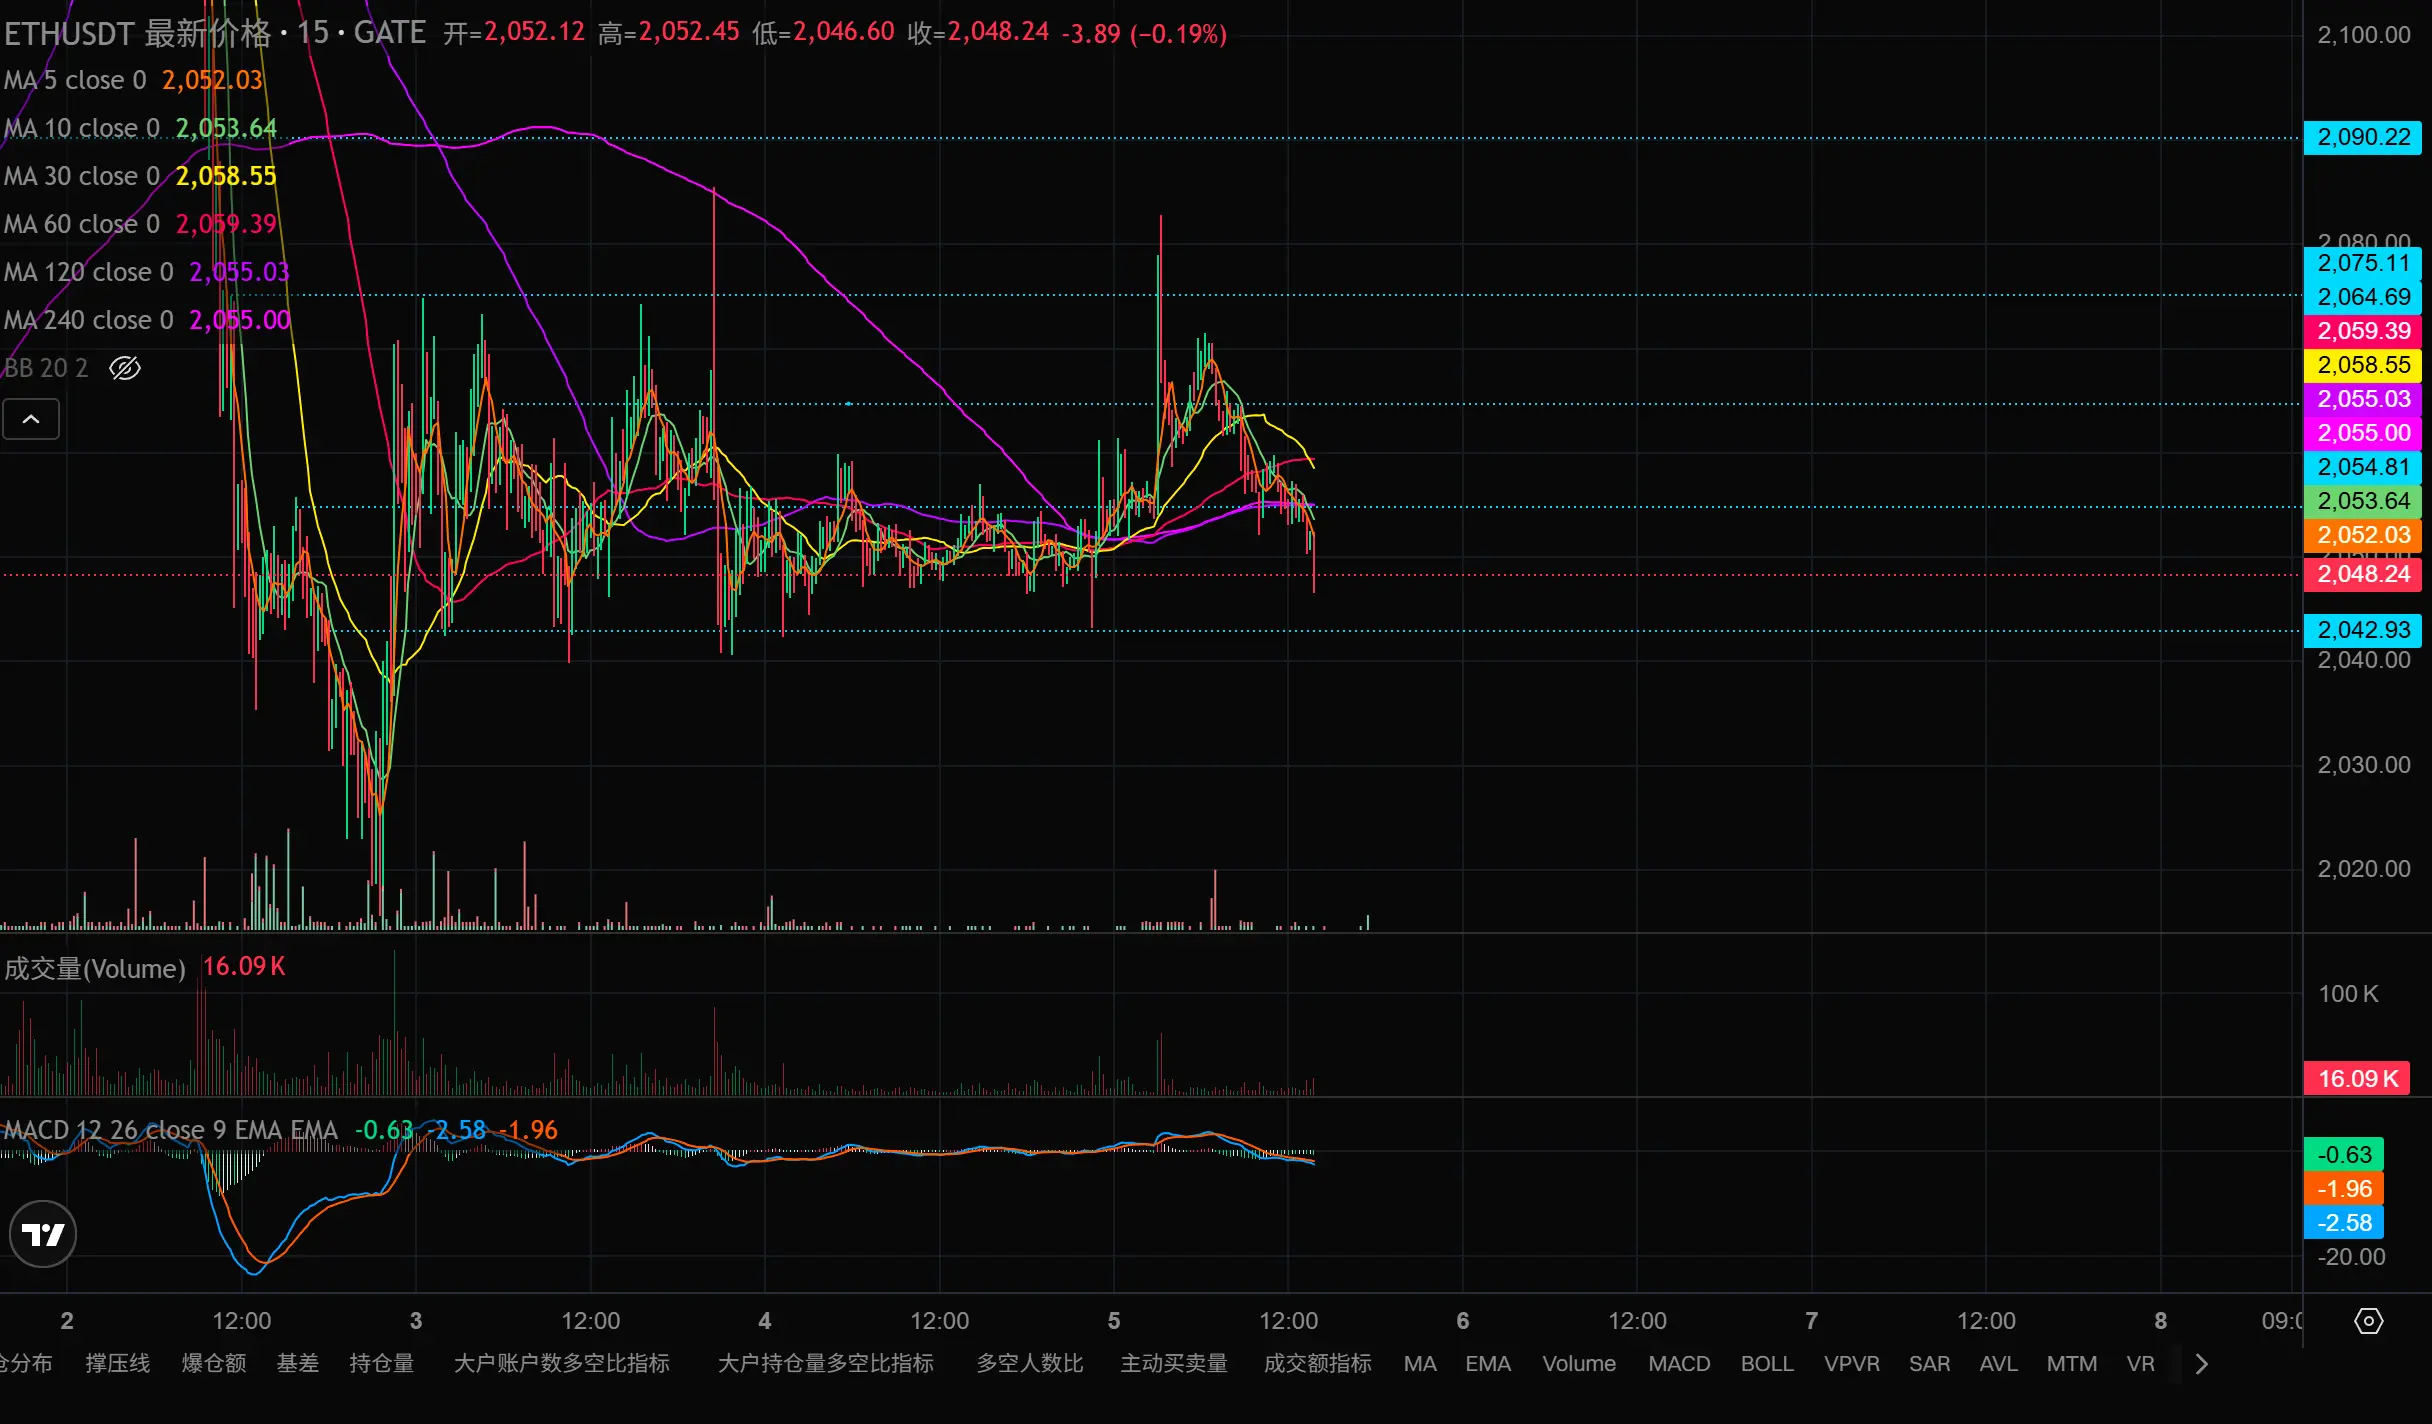Enable the SAR indicator

click(1929, 1364)
